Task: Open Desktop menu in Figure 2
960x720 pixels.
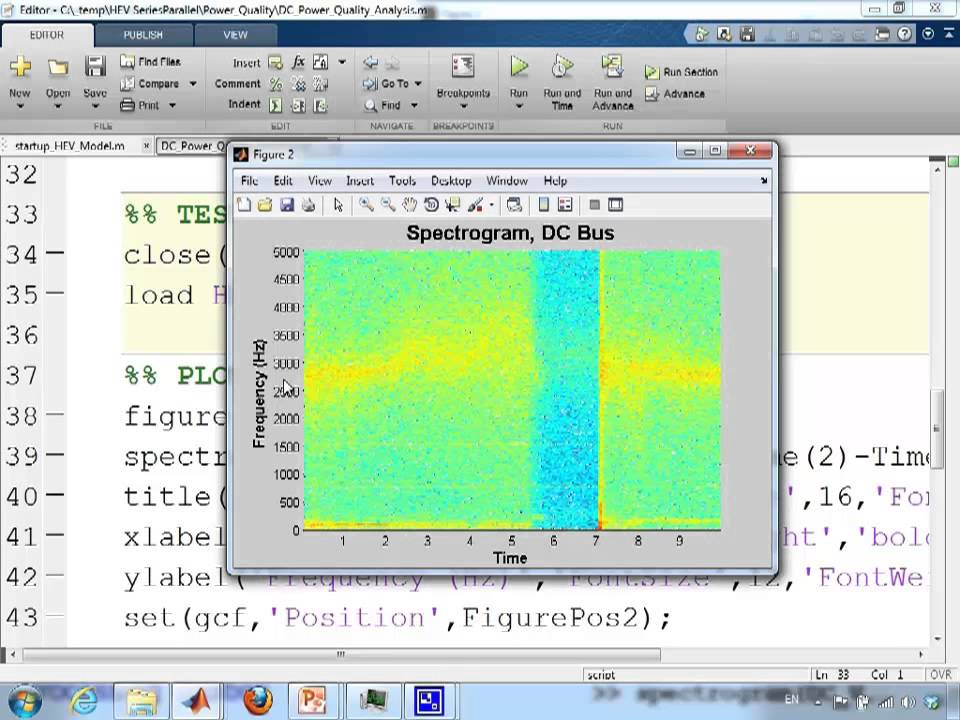Action: [451, 181]
